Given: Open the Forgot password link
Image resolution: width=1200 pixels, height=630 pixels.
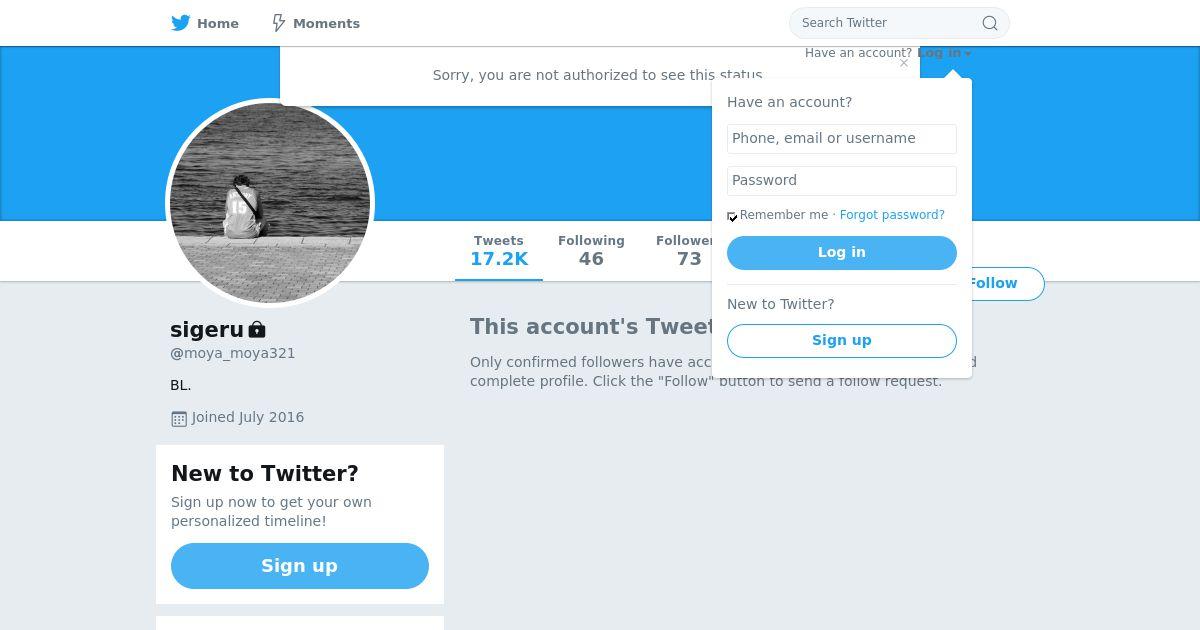Looking at the screenshot, I should tap(892, 215).
